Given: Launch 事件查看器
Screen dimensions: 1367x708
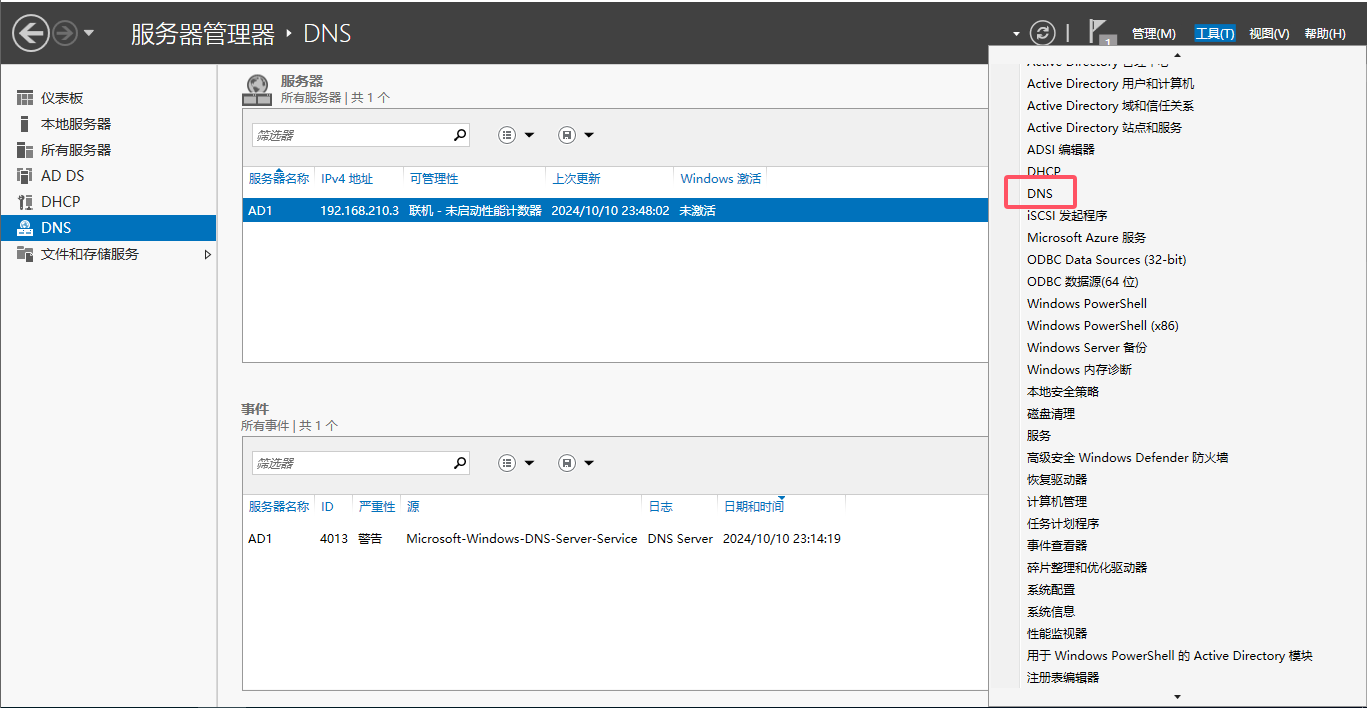Looking at the screenshot, I should 1057,546.
